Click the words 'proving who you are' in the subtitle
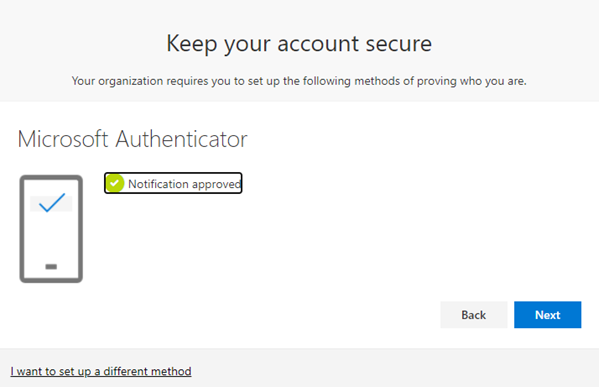Screen dimensions: 599x387 click(471, 81)
